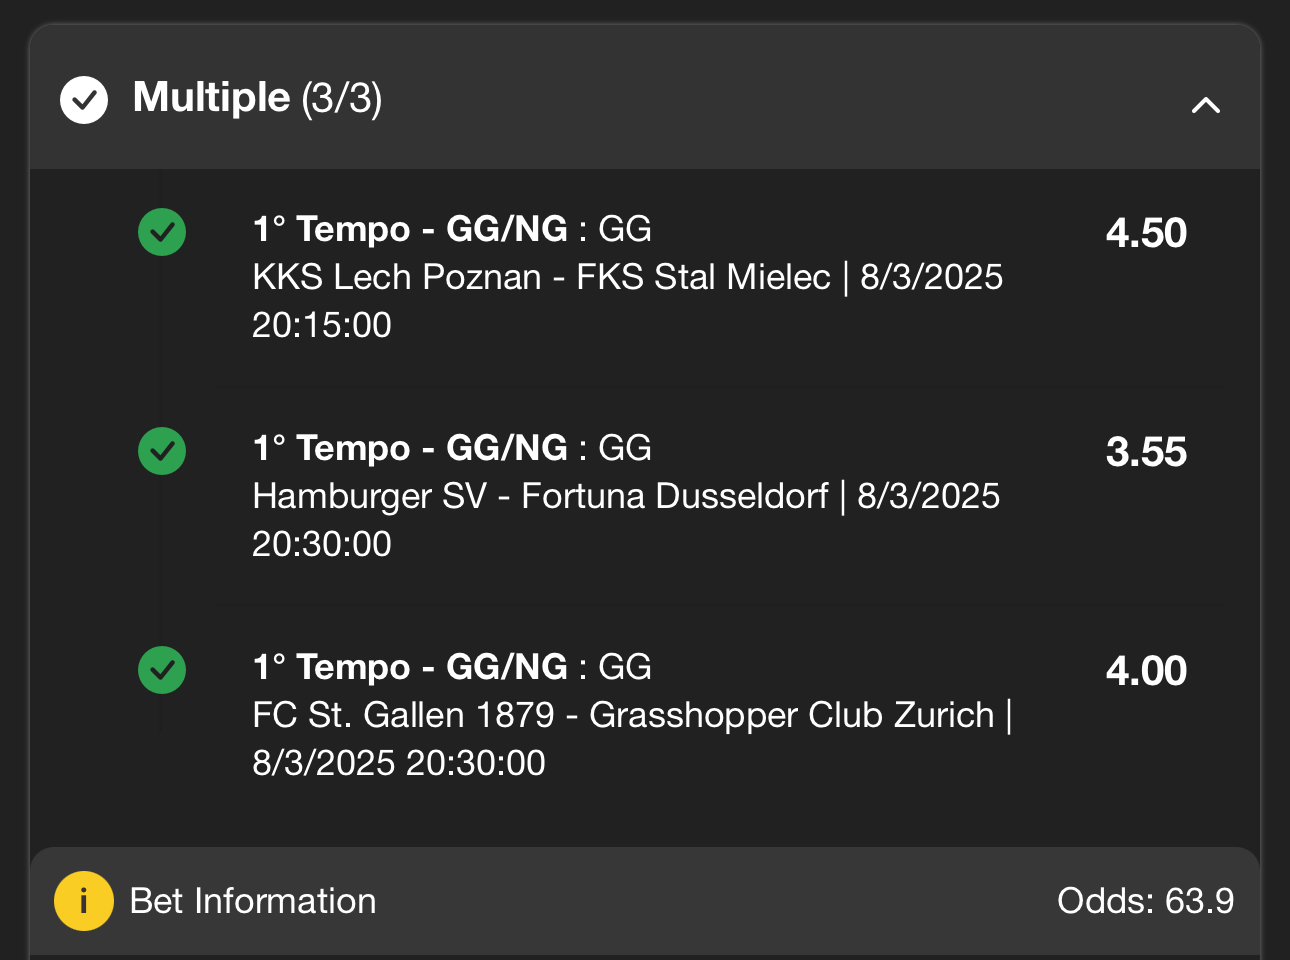Click the 20:15:00 Lech Poznan kickoff time
1290x960 pixels.
[x=322, y=325]
